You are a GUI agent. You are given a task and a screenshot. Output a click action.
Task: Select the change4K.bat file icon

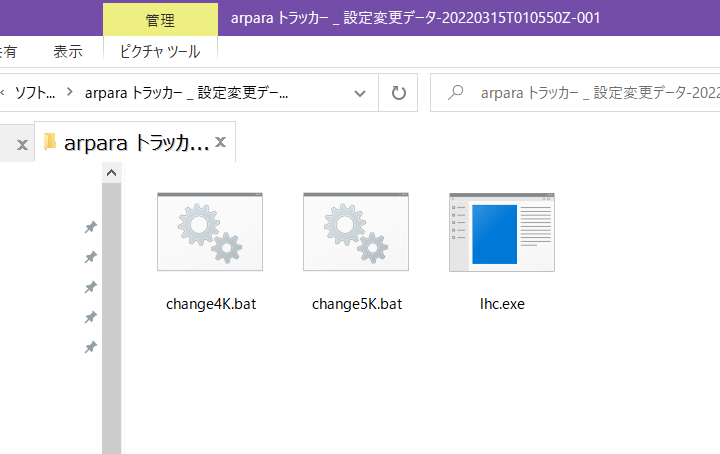point(210,232)
